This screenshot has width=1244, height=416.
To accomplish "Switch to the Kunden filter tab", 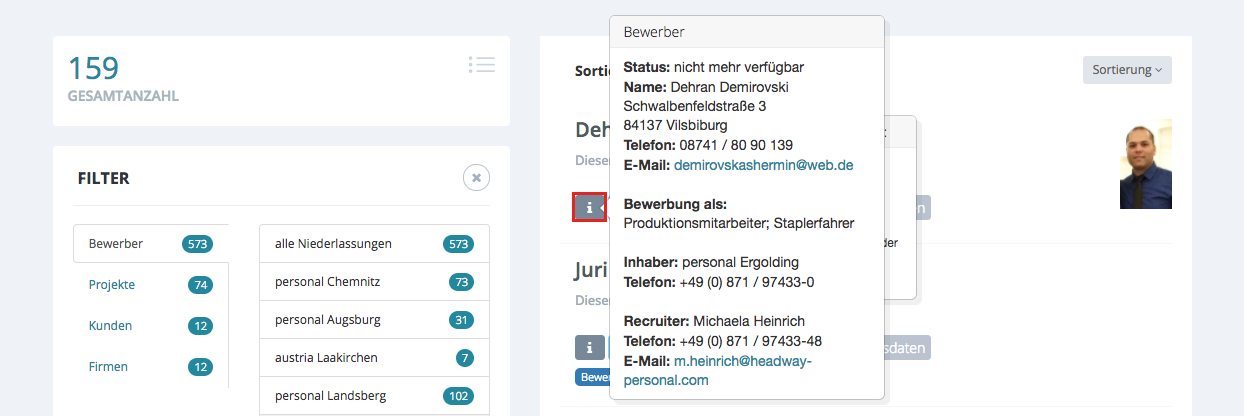I will point(110,326).
